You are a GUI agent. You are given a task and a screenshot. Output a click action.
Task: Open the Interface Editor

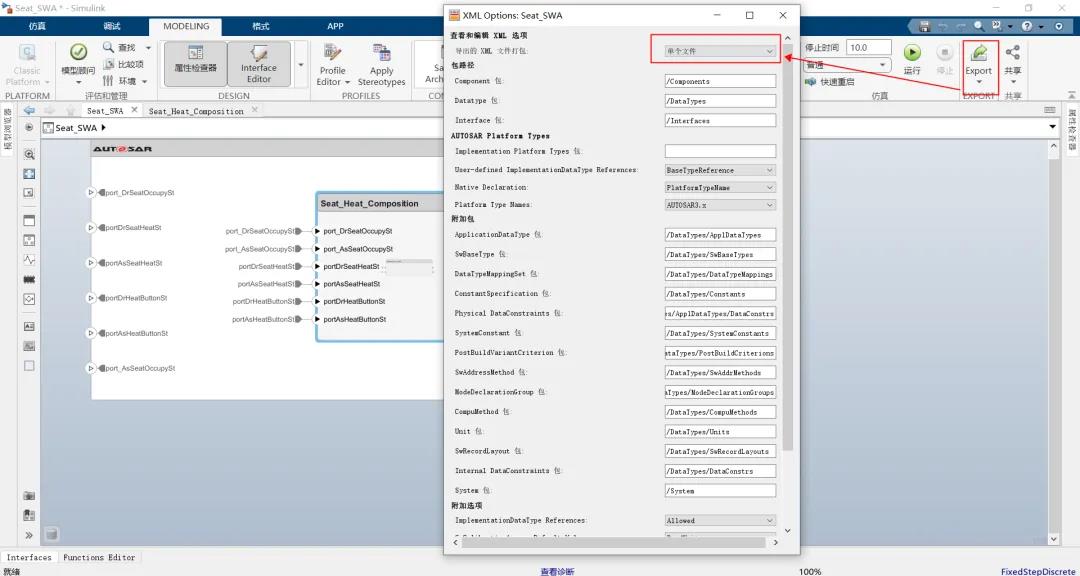tap(258, 63)
